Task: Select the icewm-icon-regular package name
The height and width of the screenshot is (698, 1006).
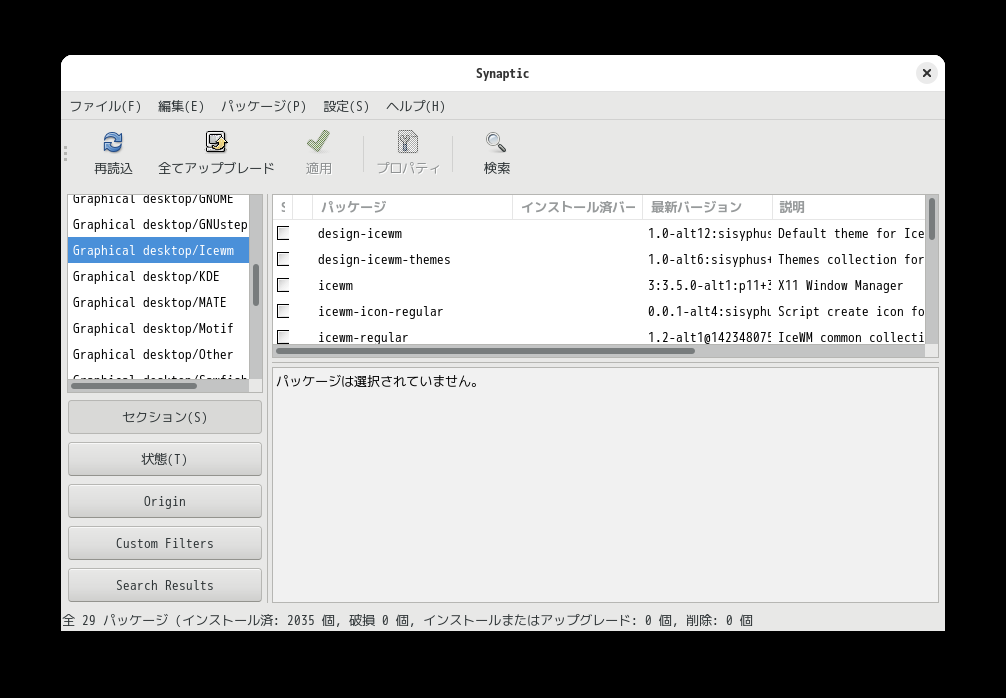Action: point(380,312)
